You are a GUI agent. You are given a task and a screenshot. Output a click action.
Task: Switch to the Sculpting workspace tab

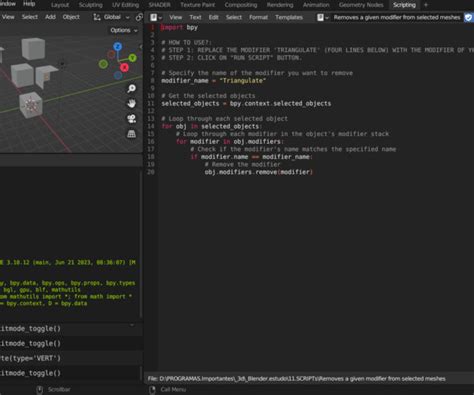(91, 5)
